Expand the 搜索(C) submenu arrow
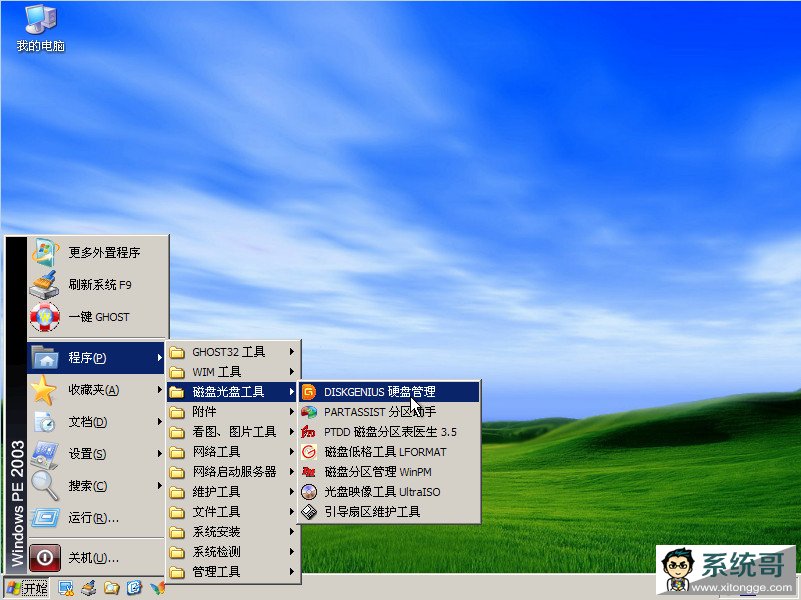Viewport: 801px width, 600px height. pos(159,486)
